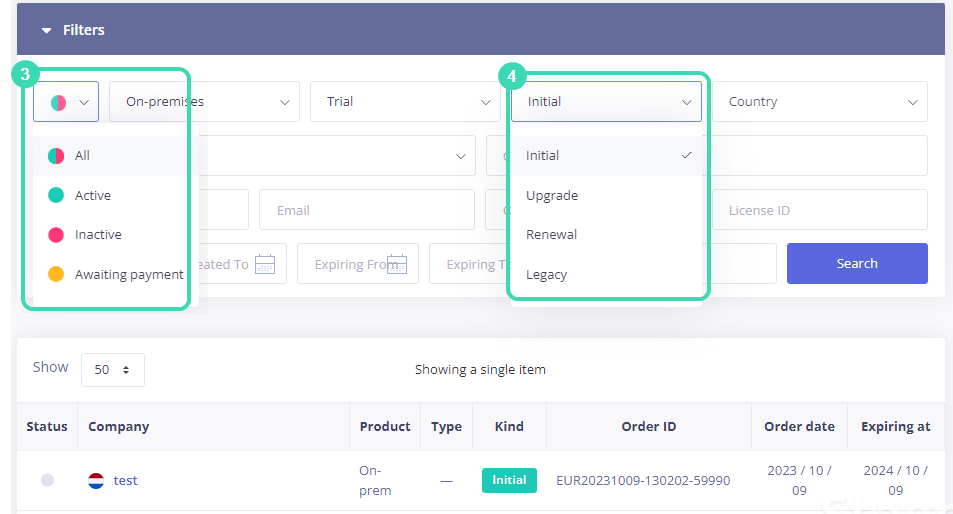Expand the Trial type dropdown
This screenshot has width=953, height=514.
[405, 102]
